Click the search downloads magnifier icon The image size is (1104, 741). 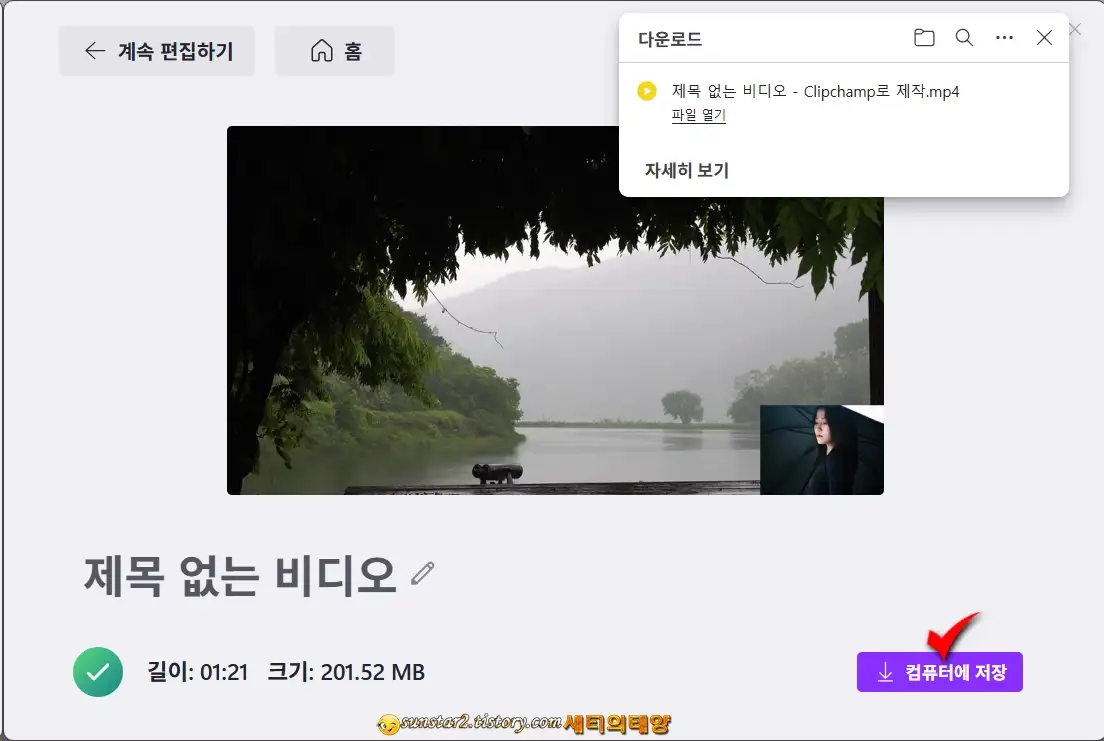click(964, 37)
